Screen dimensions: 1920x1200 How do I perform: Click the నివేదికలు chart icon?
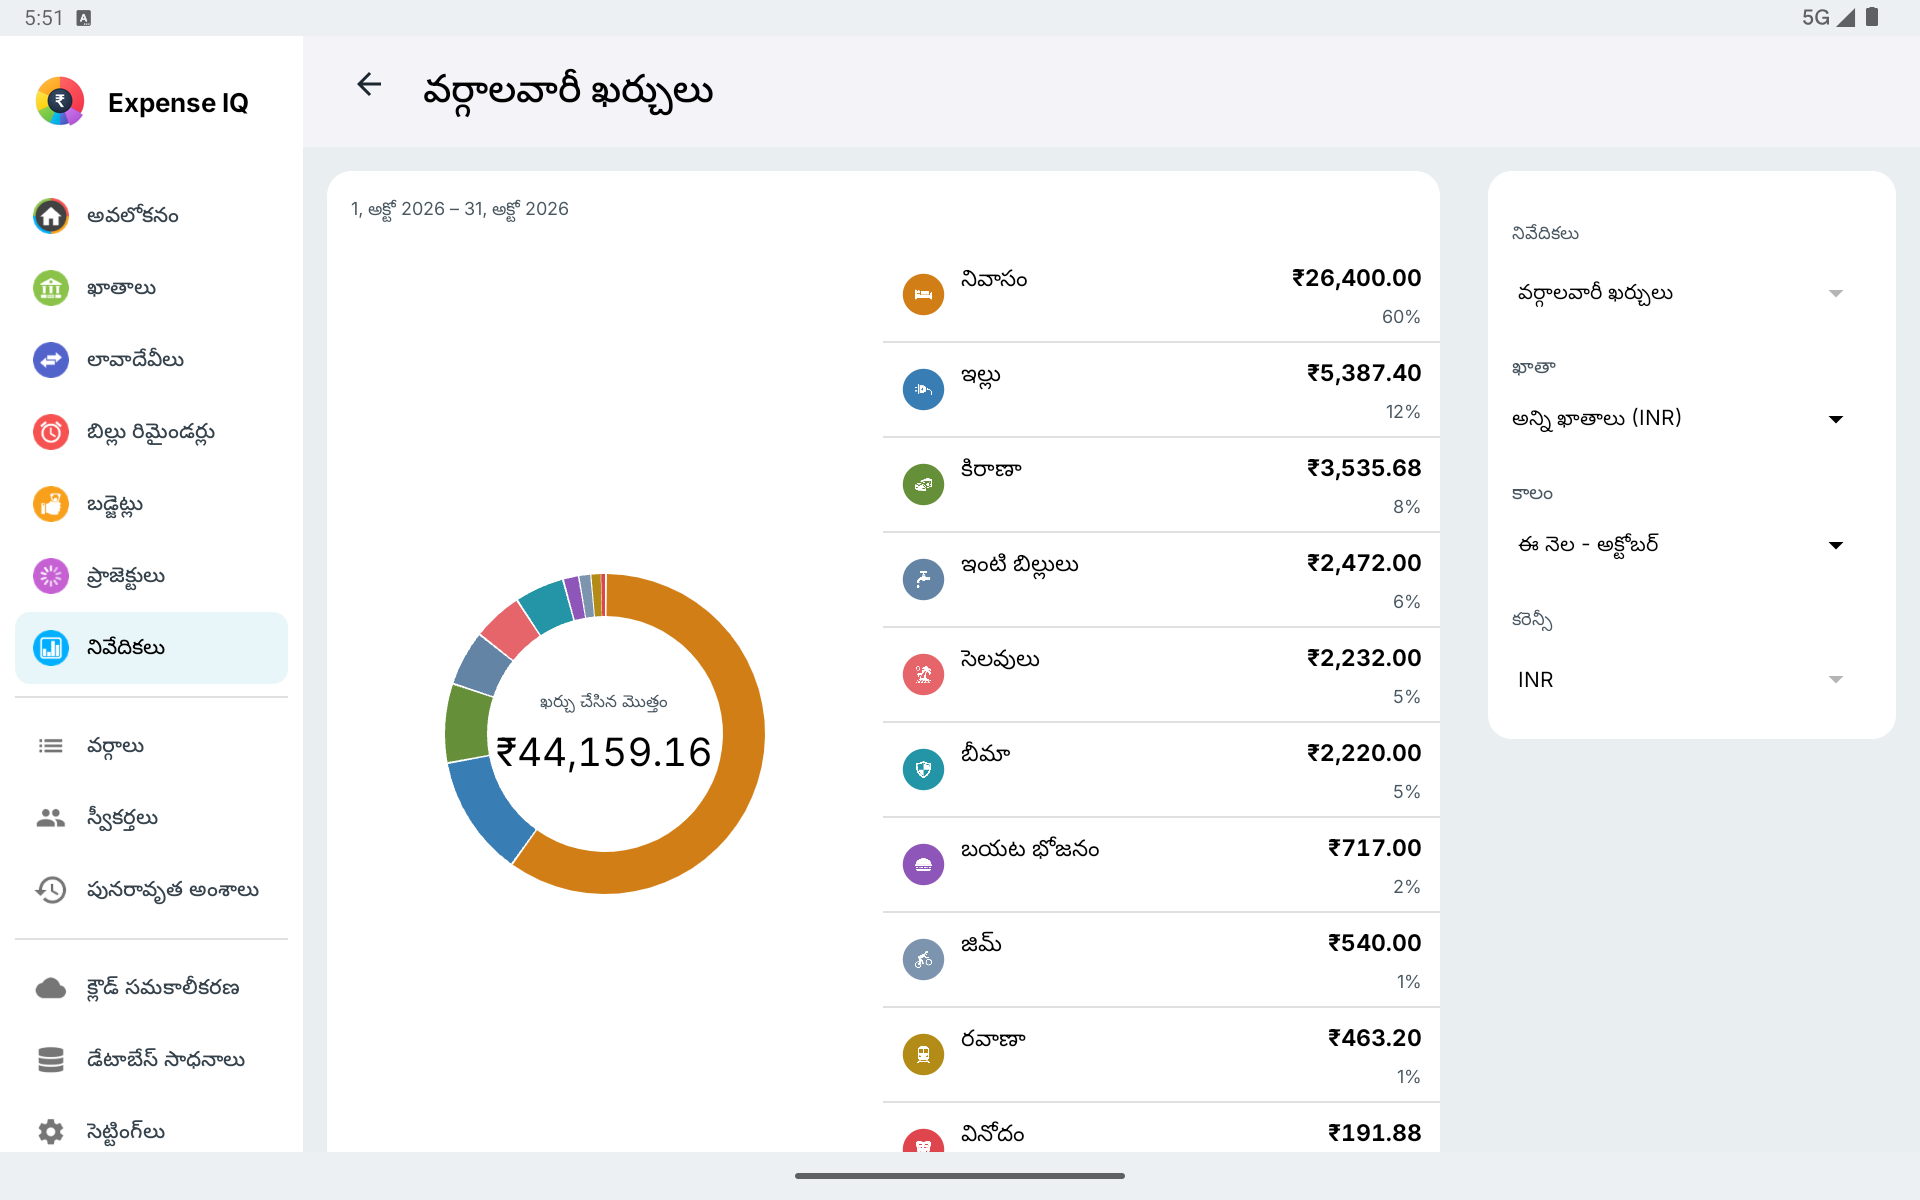[x=51, y=648]
